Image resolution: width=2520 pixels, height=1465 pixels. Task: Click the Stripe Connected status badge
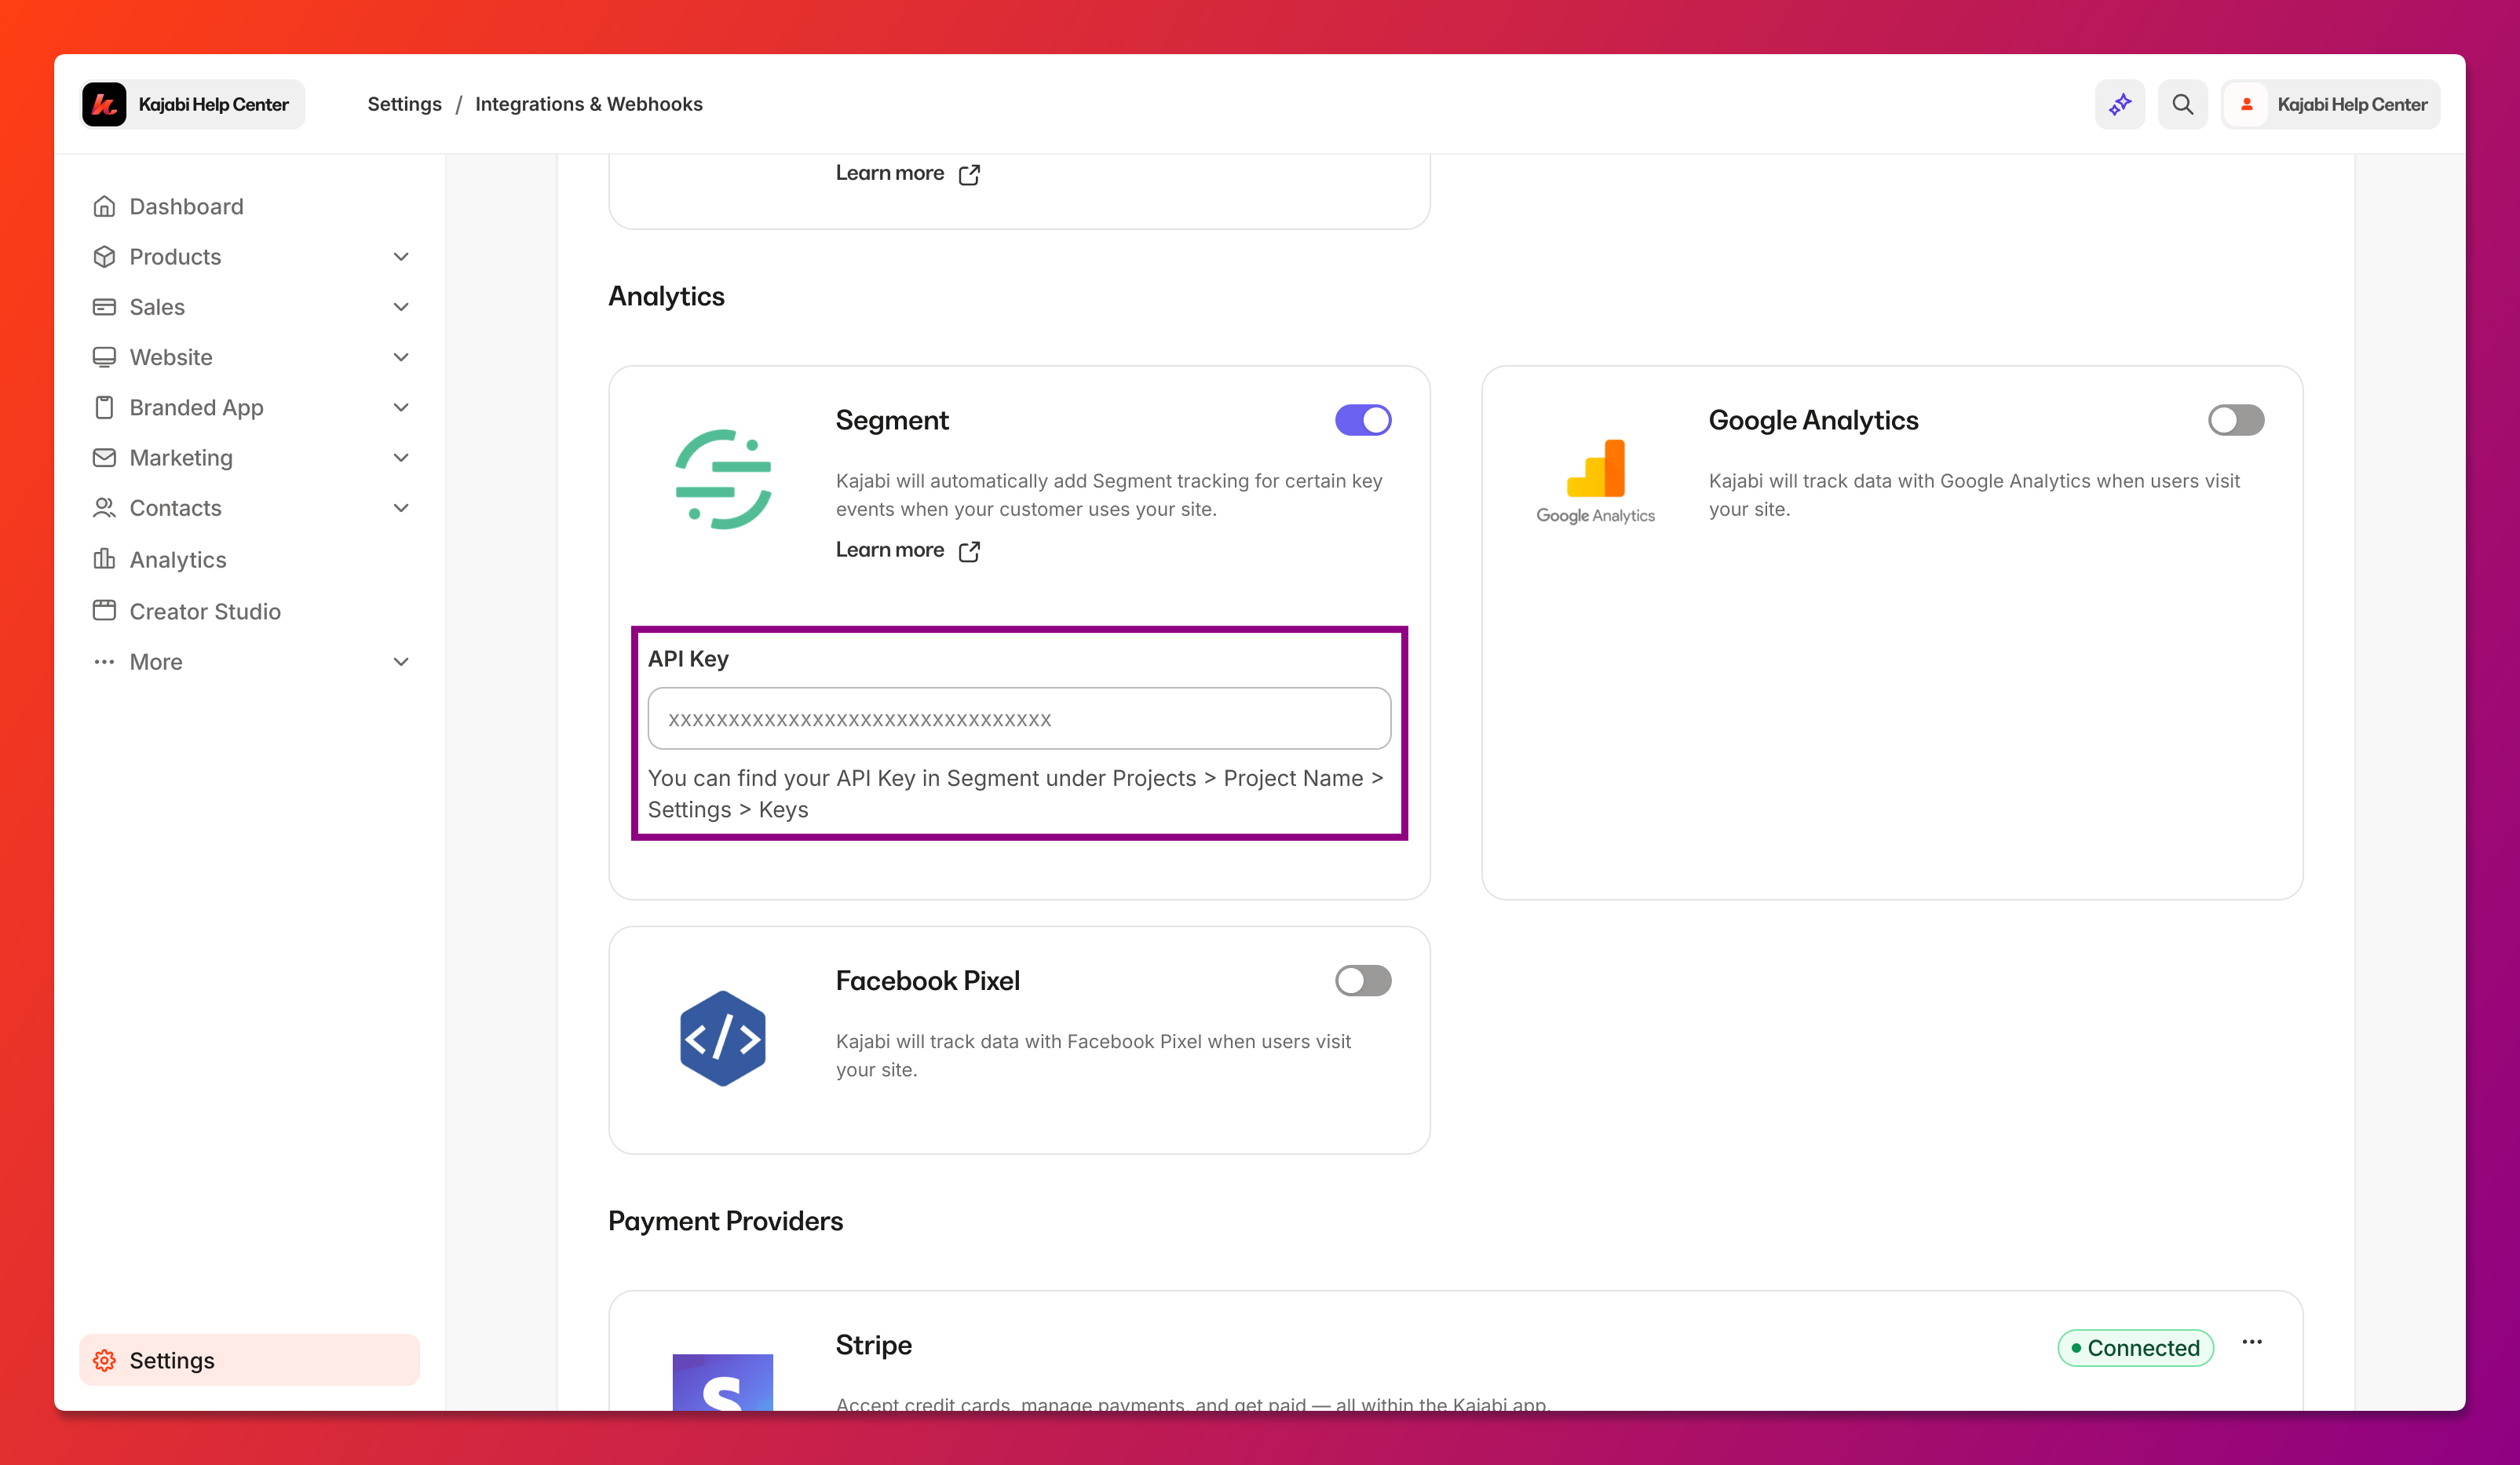click(2135, 1348)
